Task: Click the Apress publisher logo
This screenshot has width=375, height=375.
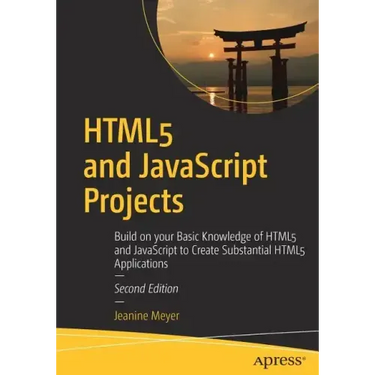Action: (x=279, y=360)
